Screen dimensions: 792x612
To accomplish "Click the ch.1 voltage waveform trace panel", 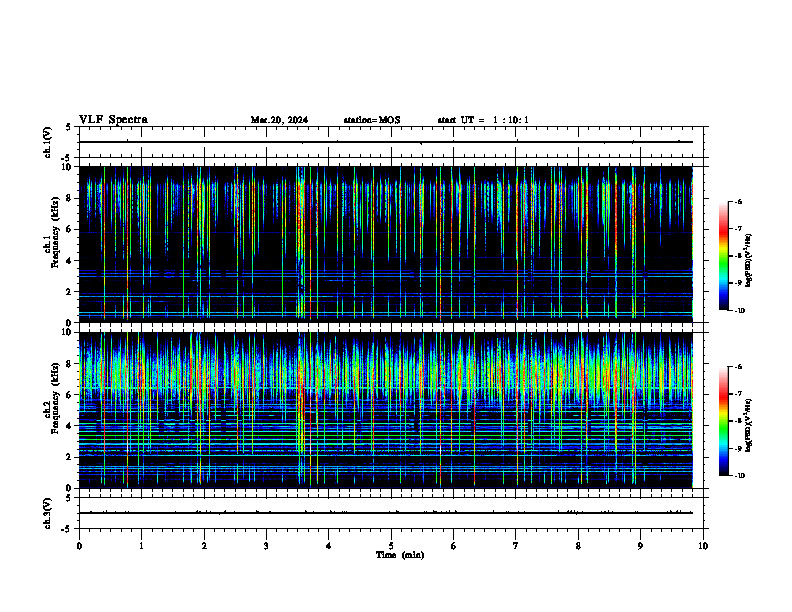I will tap(391, 142).
